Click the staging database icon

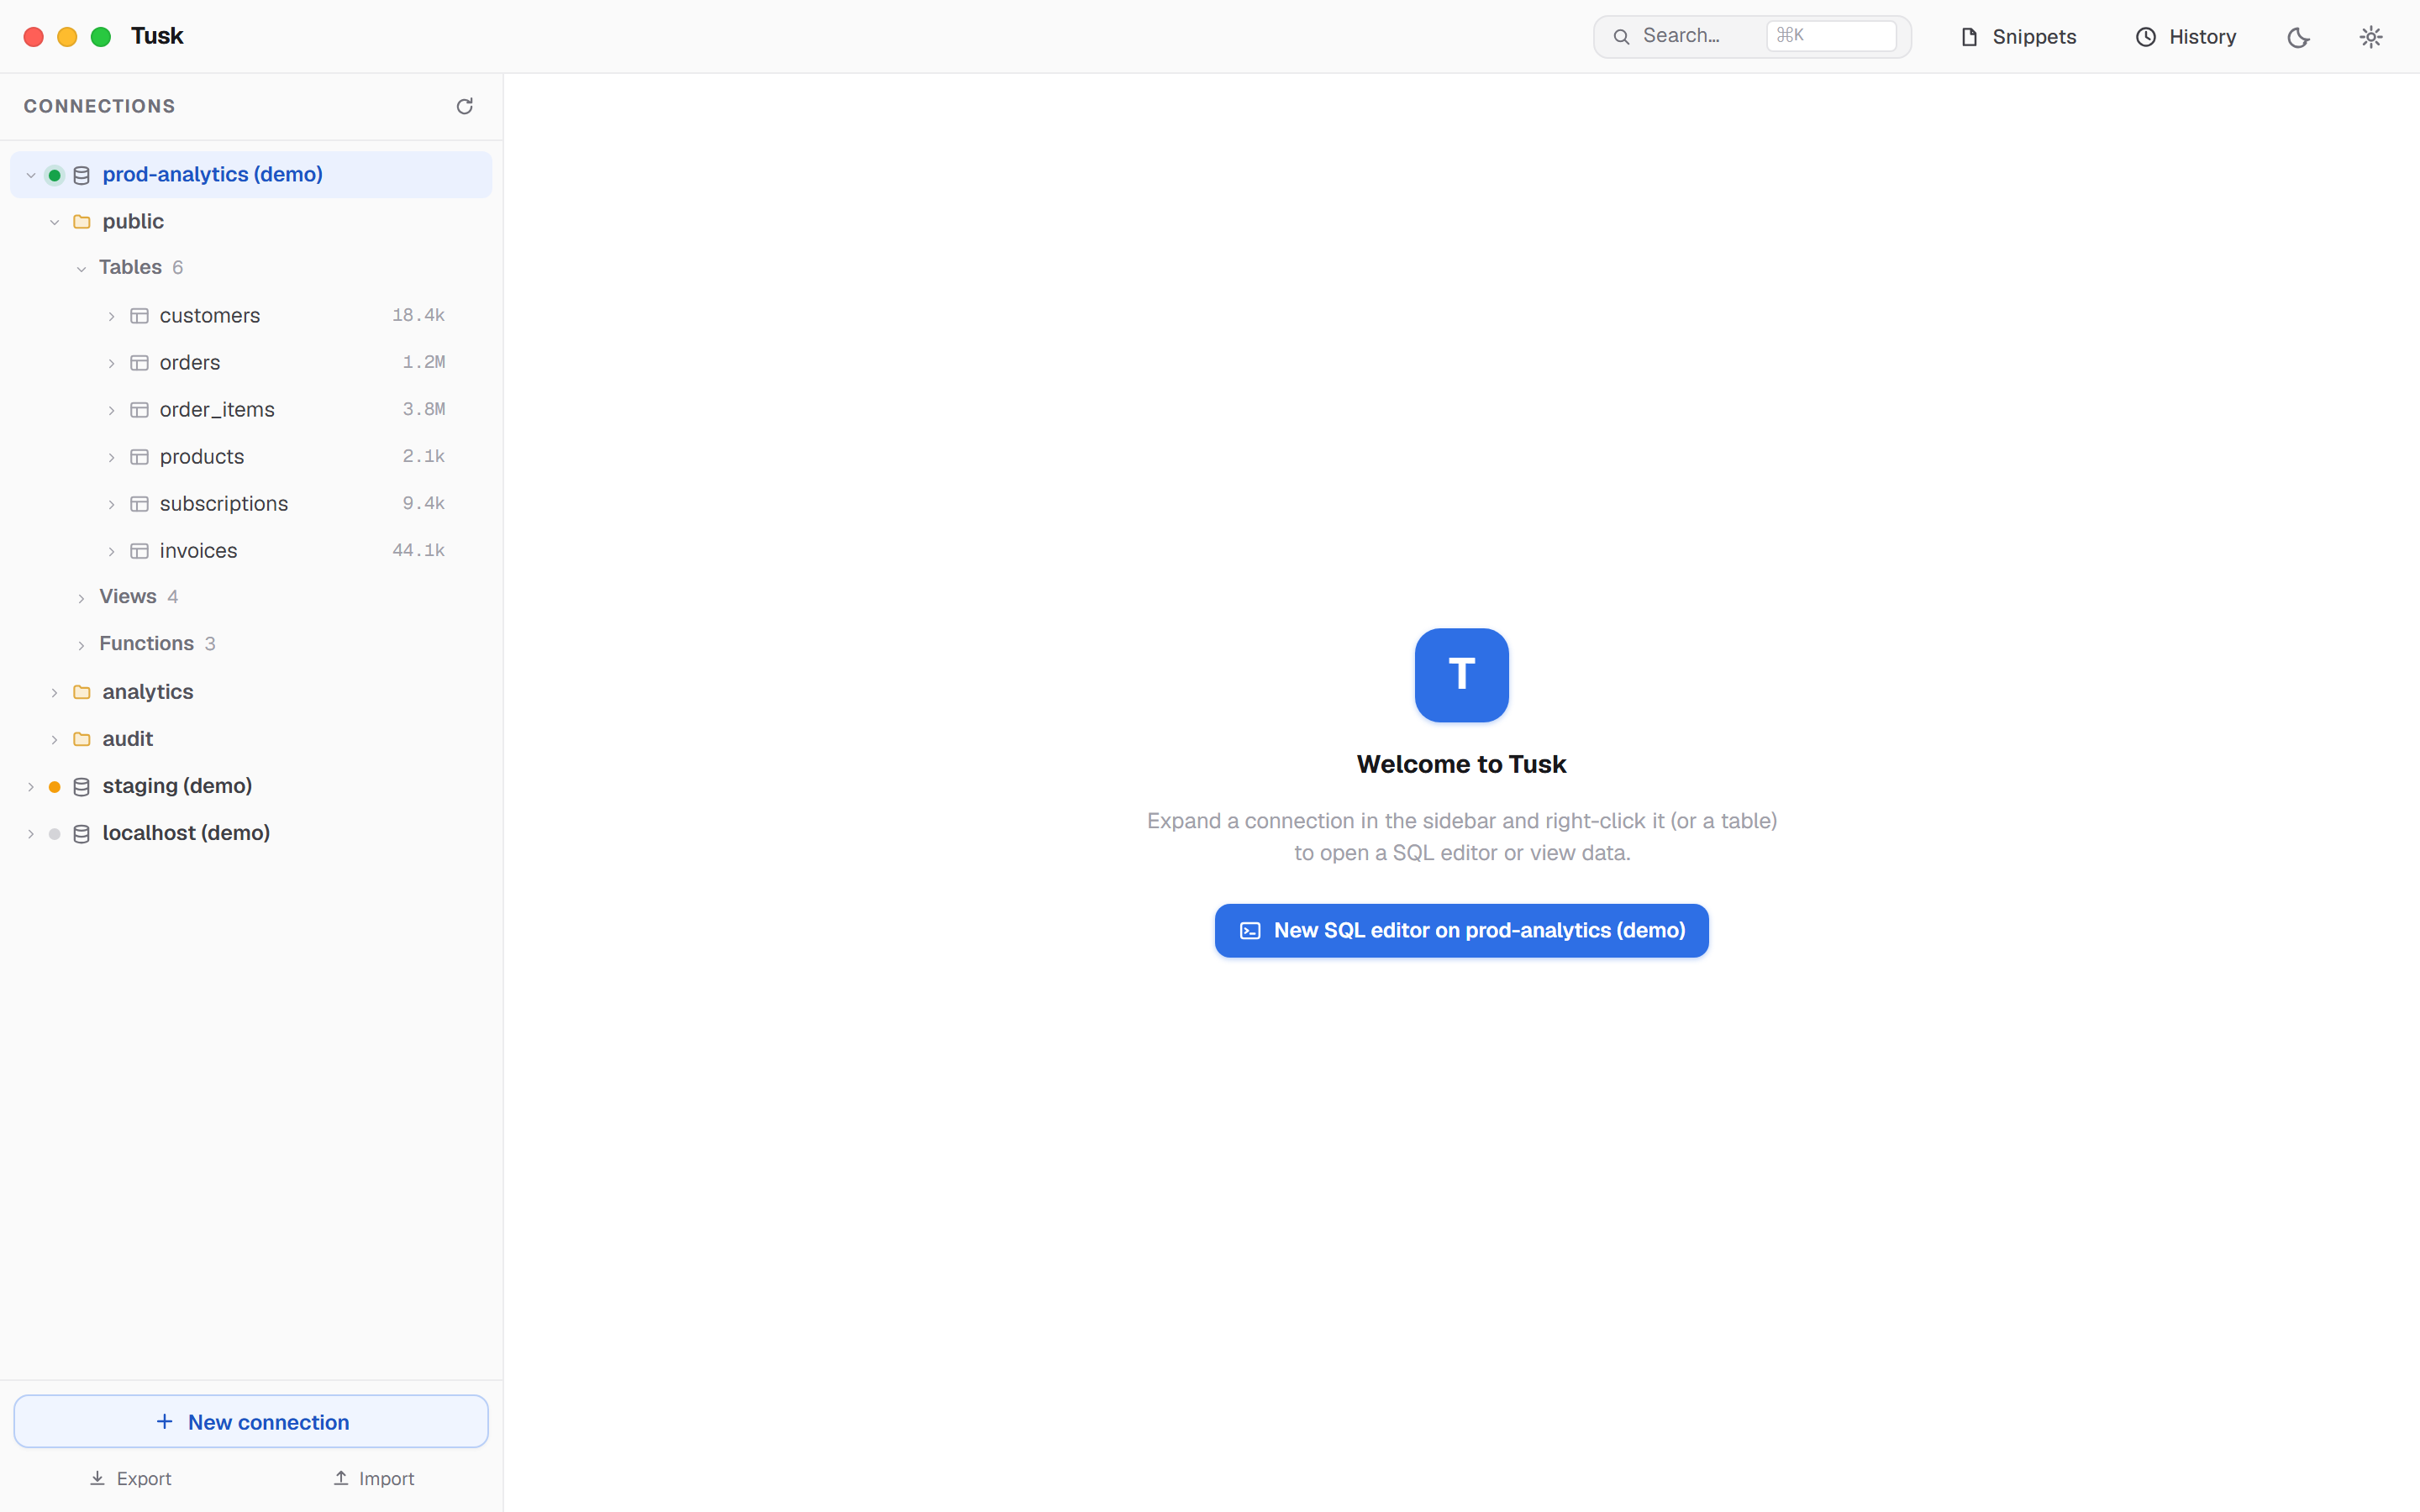(x=82, y=787)
